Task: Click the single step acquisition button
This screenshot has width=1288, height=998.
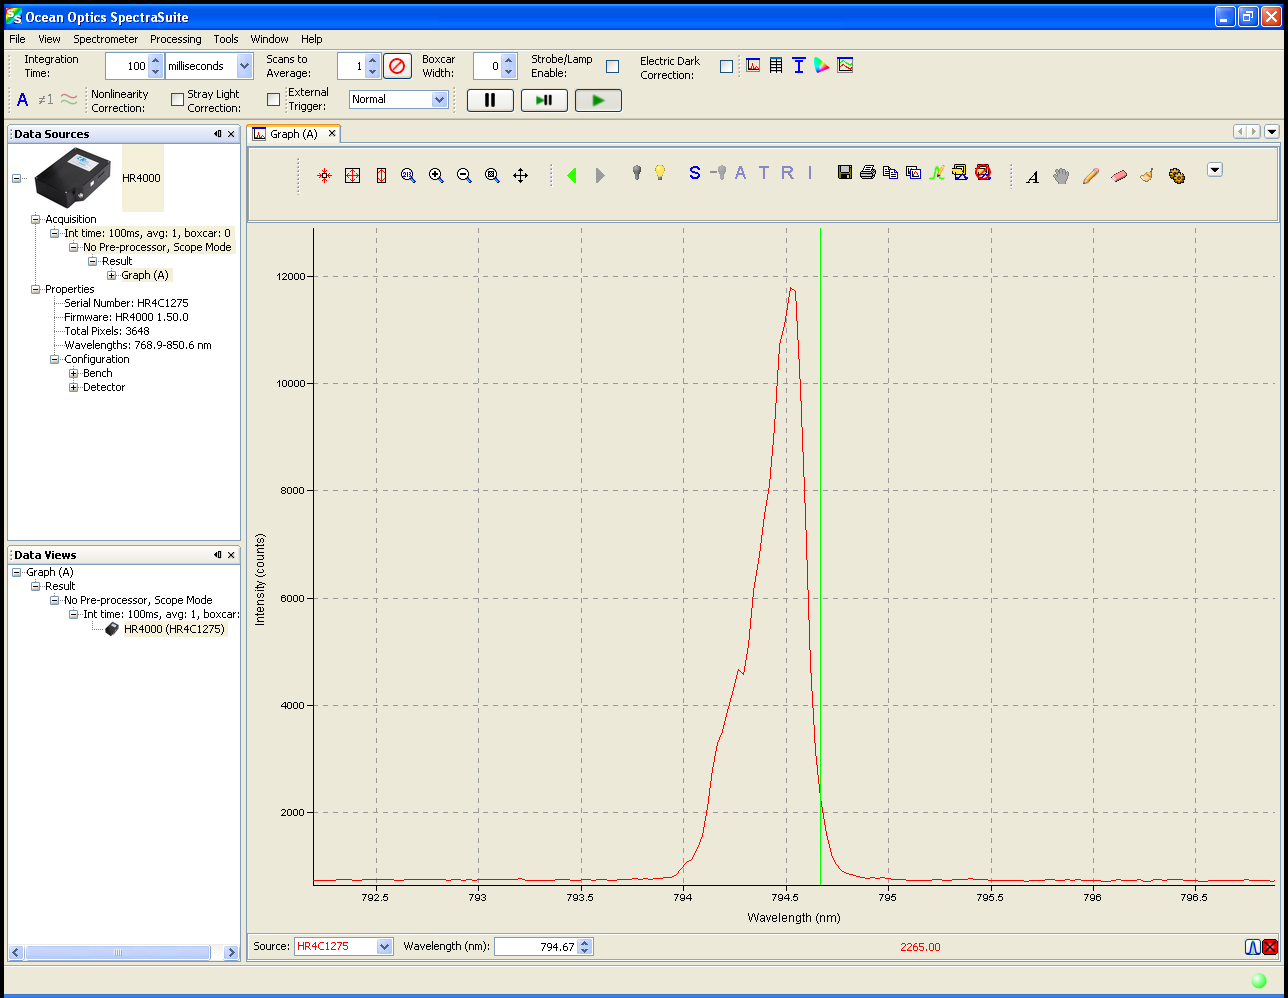Action: (x=544, y=100)
